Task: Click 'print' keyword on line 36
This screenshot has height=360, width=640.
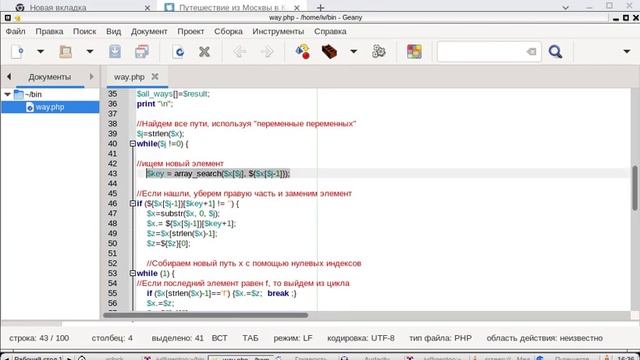Action: [146, 104]
